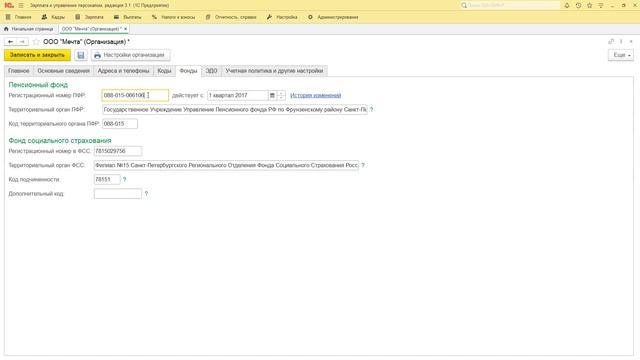
Task: Open calendar picker for действует с date
Action: click(272, 95)
